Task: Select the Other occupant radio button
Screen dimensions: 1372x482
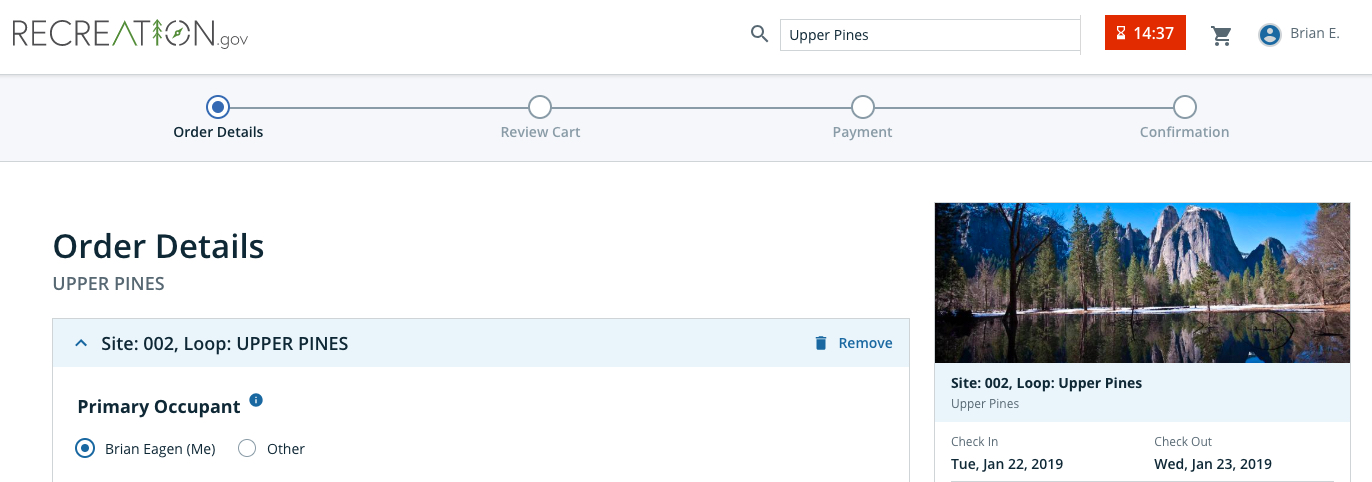Action: click(247, 449)
